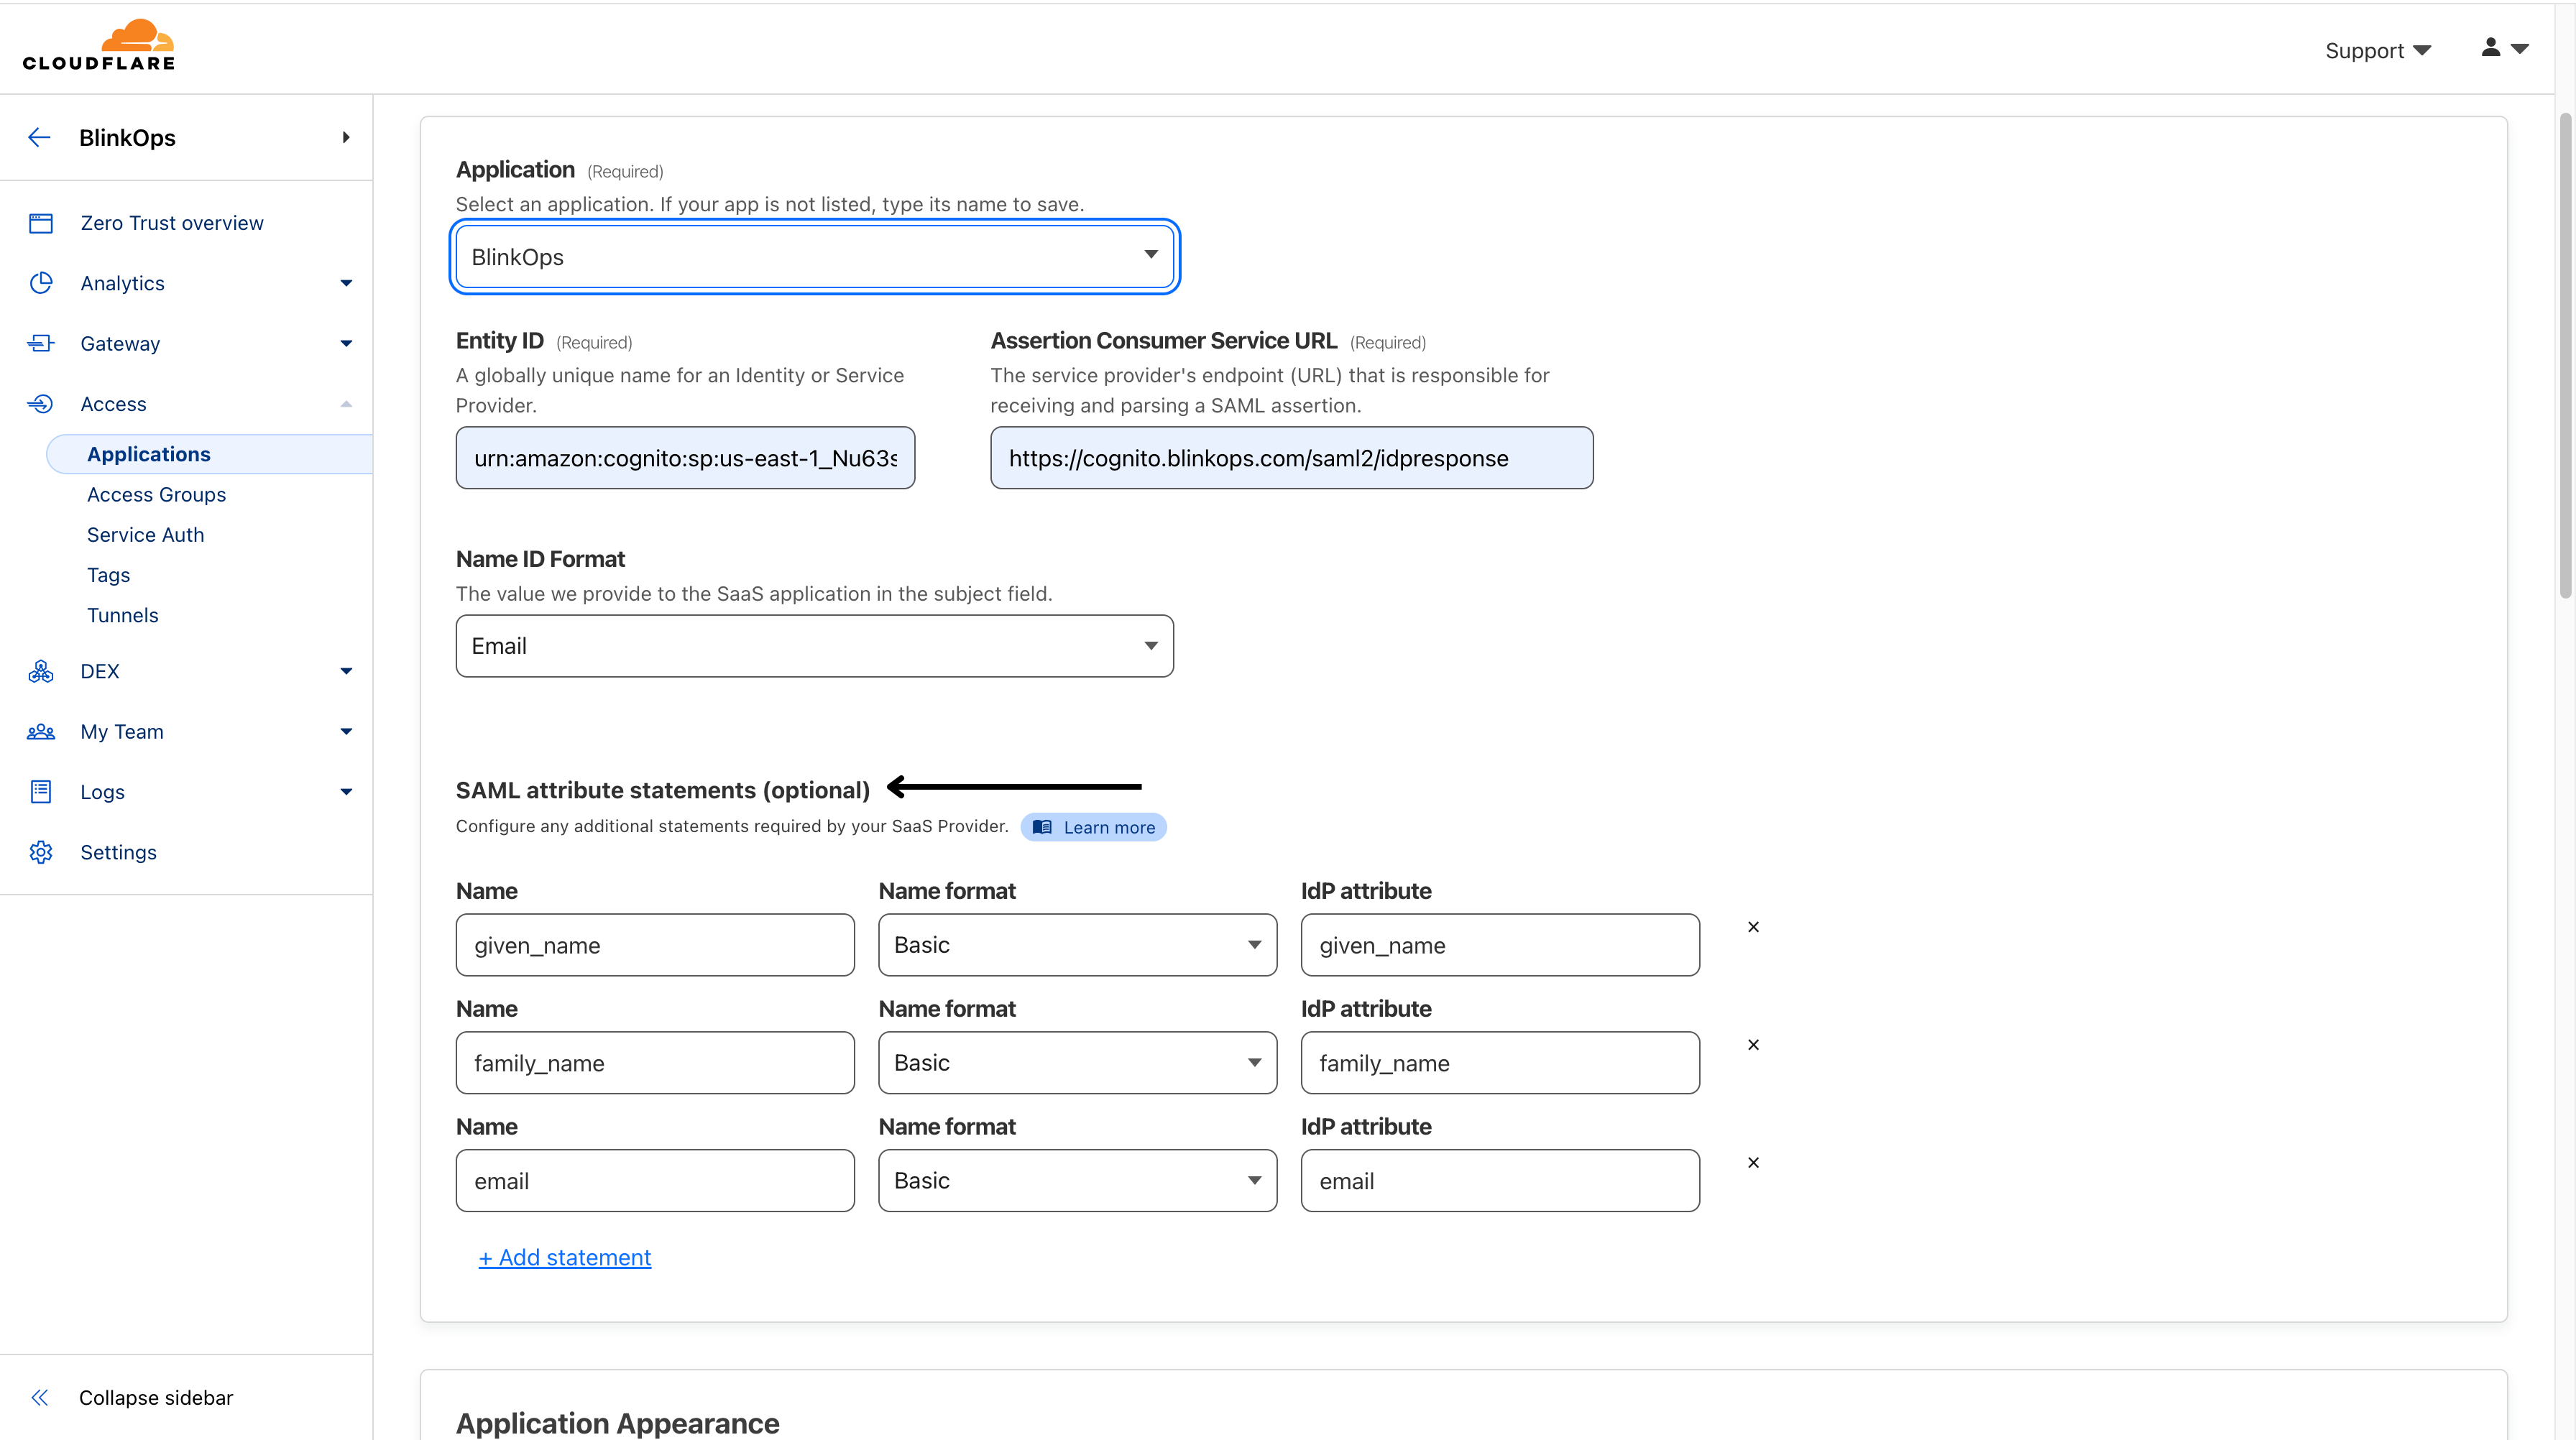Open Access Groups in sidebar
Viewport: 2576px width, 1440px height.
tap(156, 494)
